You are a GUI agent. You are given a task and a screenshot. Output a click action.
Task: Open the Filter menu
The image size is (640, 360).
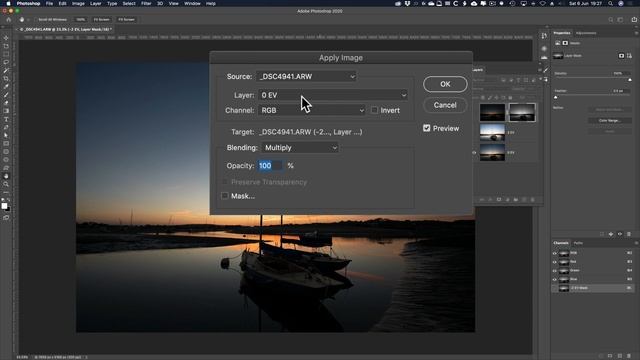pos(146,3)
